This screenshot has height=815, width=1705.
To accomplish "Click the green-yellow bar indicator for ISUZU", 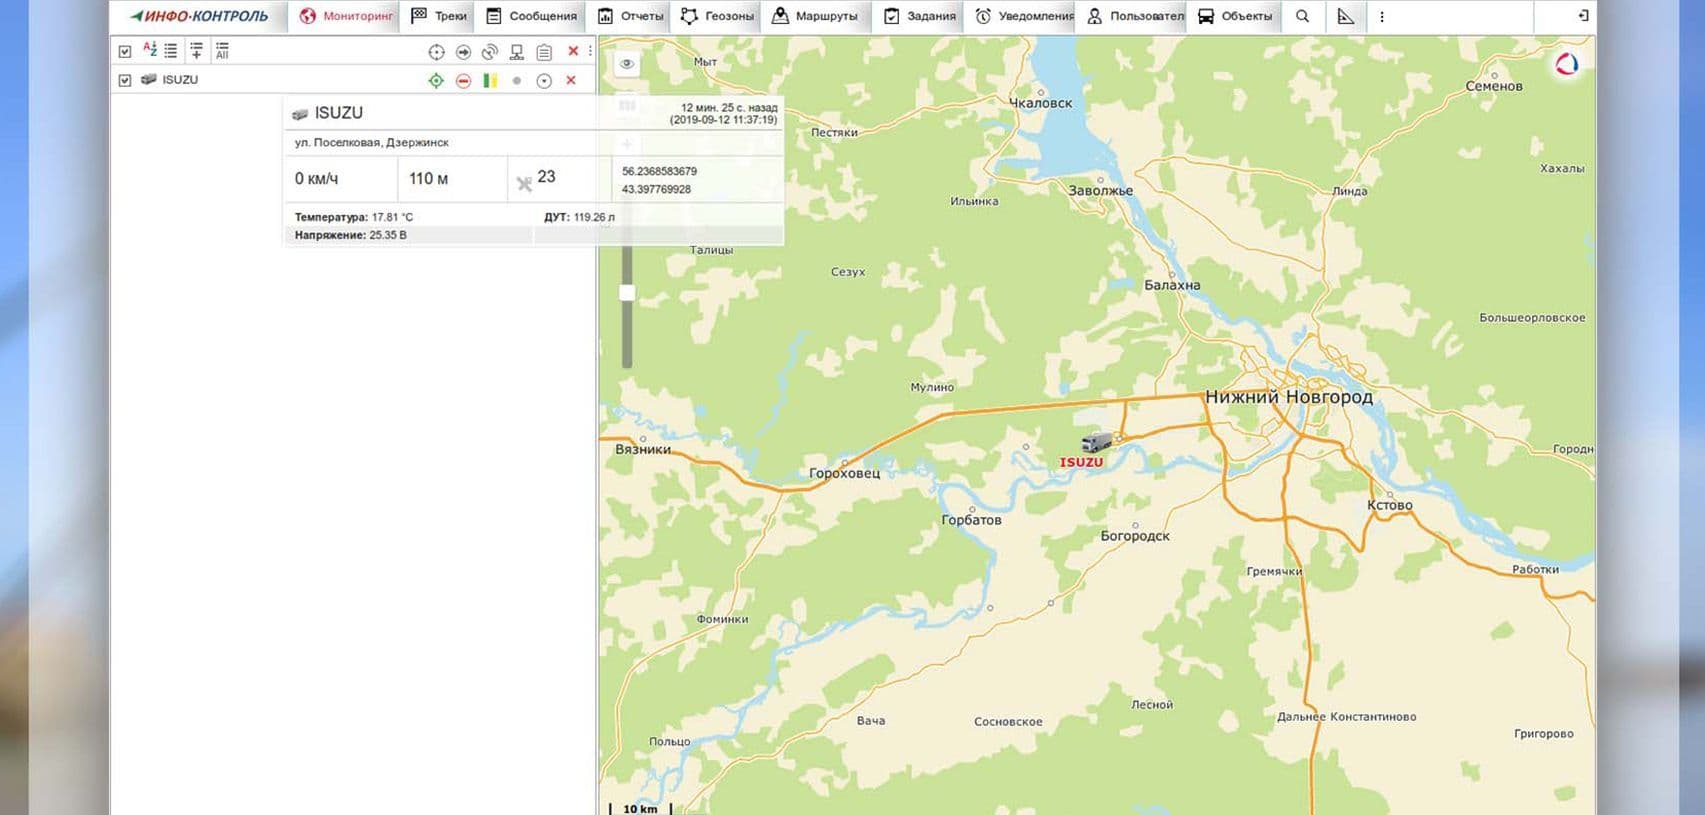I will click(x=490, y=81).
